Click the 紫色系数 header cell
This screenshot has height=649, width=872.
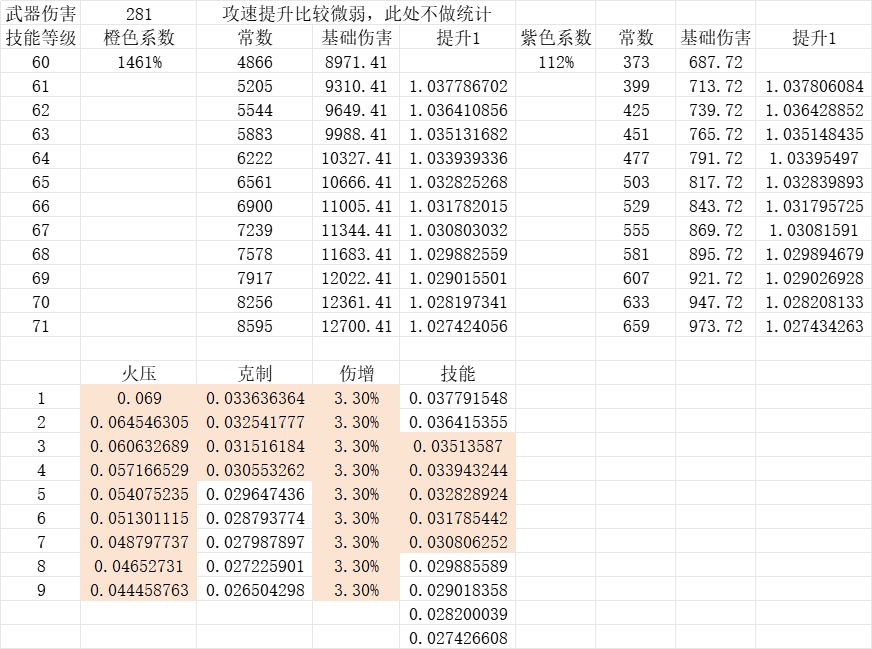coord(556,38)
